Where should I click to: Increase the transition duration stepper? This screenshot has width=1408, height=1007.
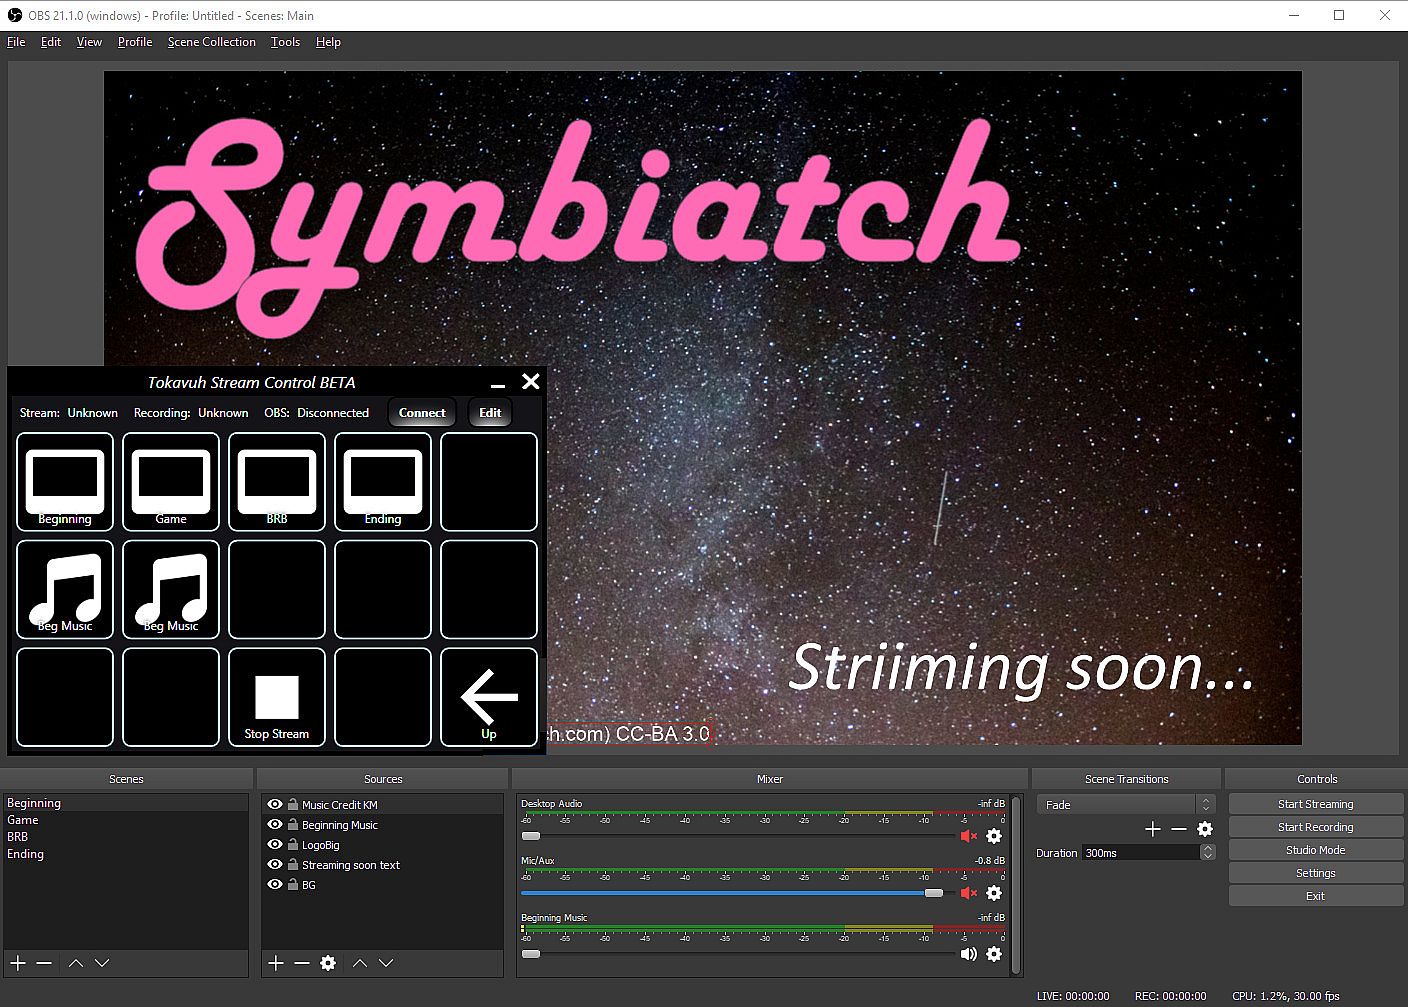tap(1208, 849)
